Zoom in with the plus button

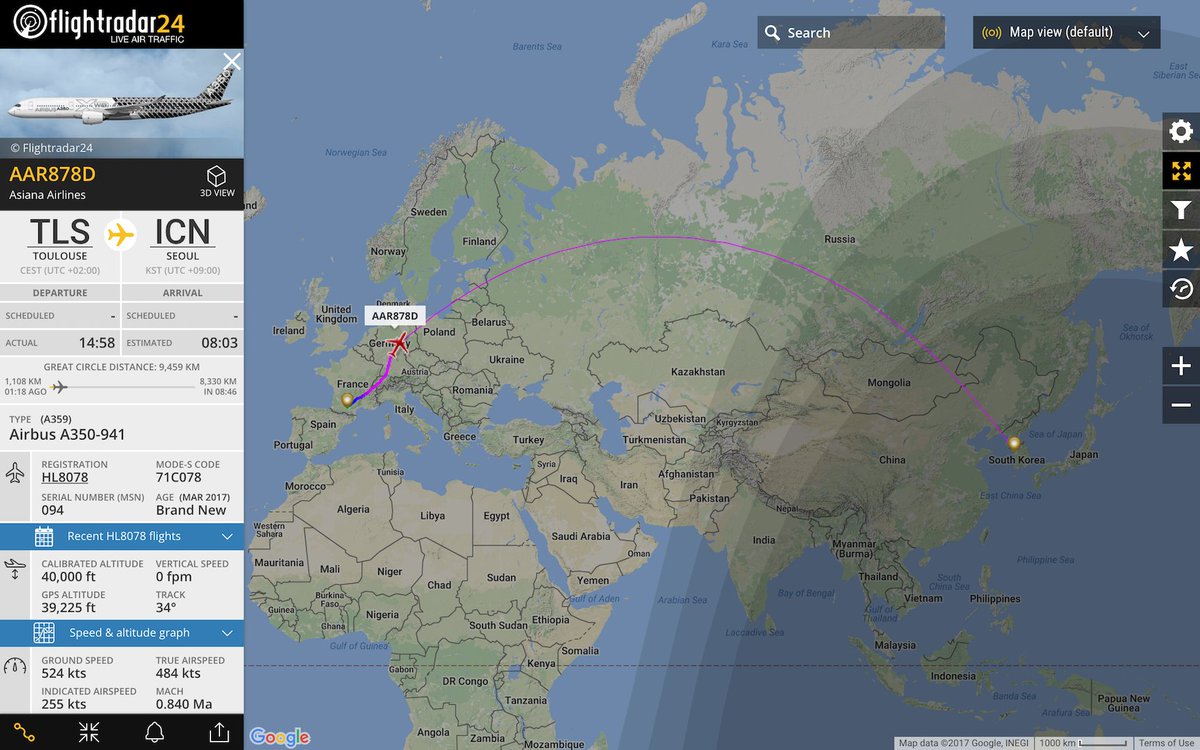(1181, 366)
